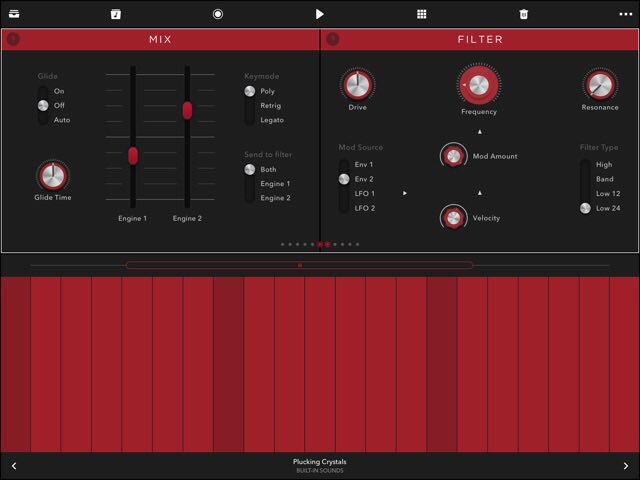This screenshot has width=640, height=480.
Task: Click the Frequency knob
Action: 479,85
